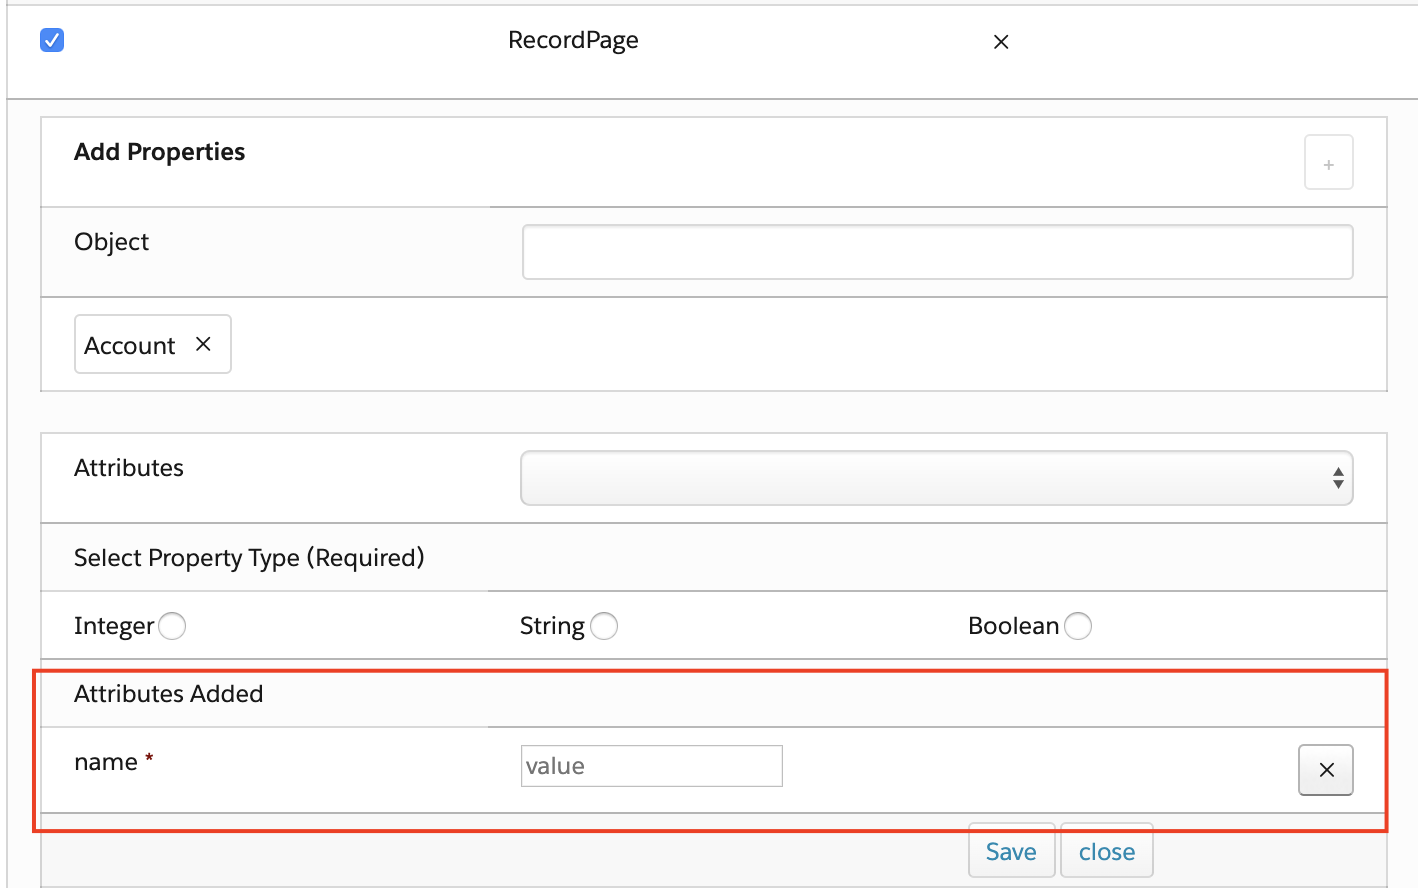Screen dimensions: 1418x888
Task: Select the String radio button
Action: click(604, 626)
